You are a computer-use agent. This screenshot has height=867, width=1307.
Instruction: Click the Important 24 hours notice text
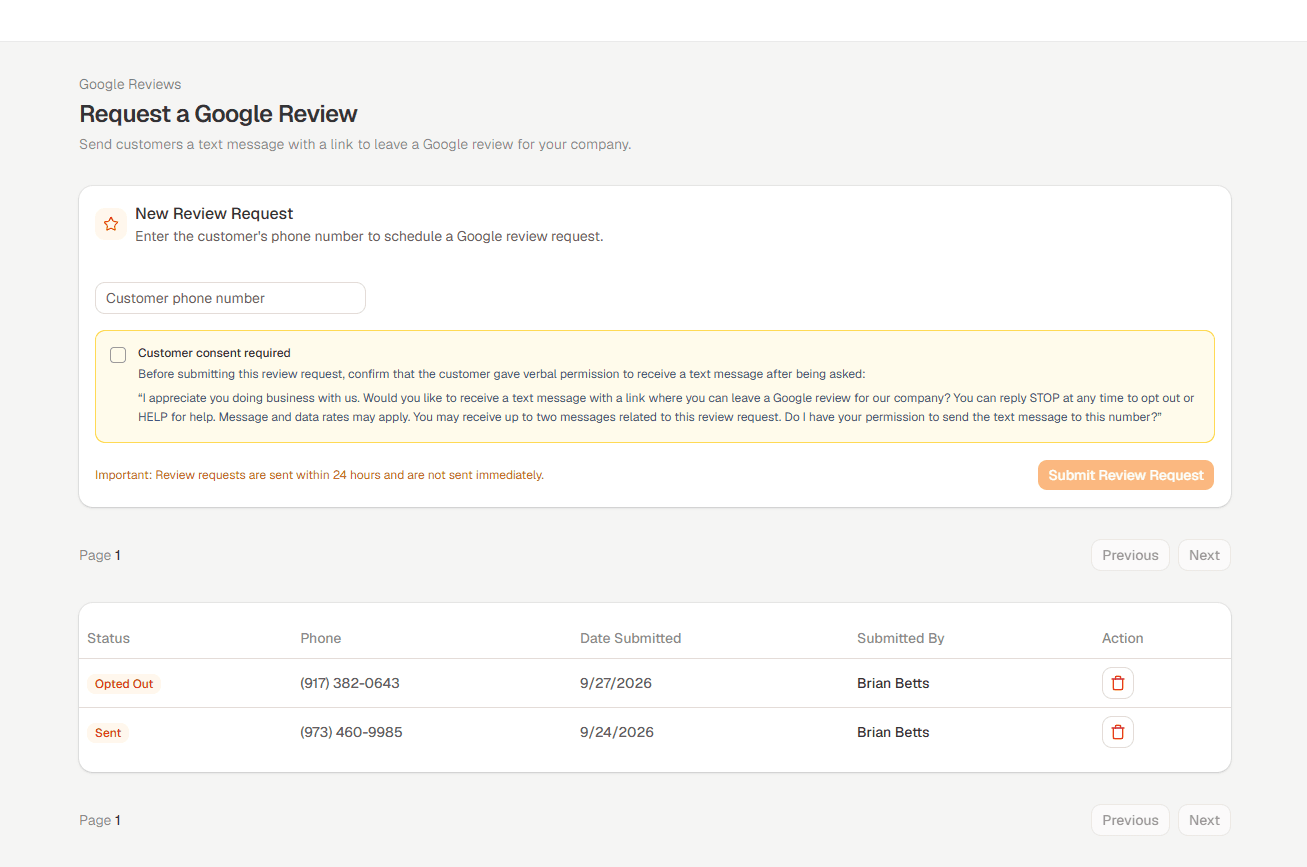coord(319,475)
